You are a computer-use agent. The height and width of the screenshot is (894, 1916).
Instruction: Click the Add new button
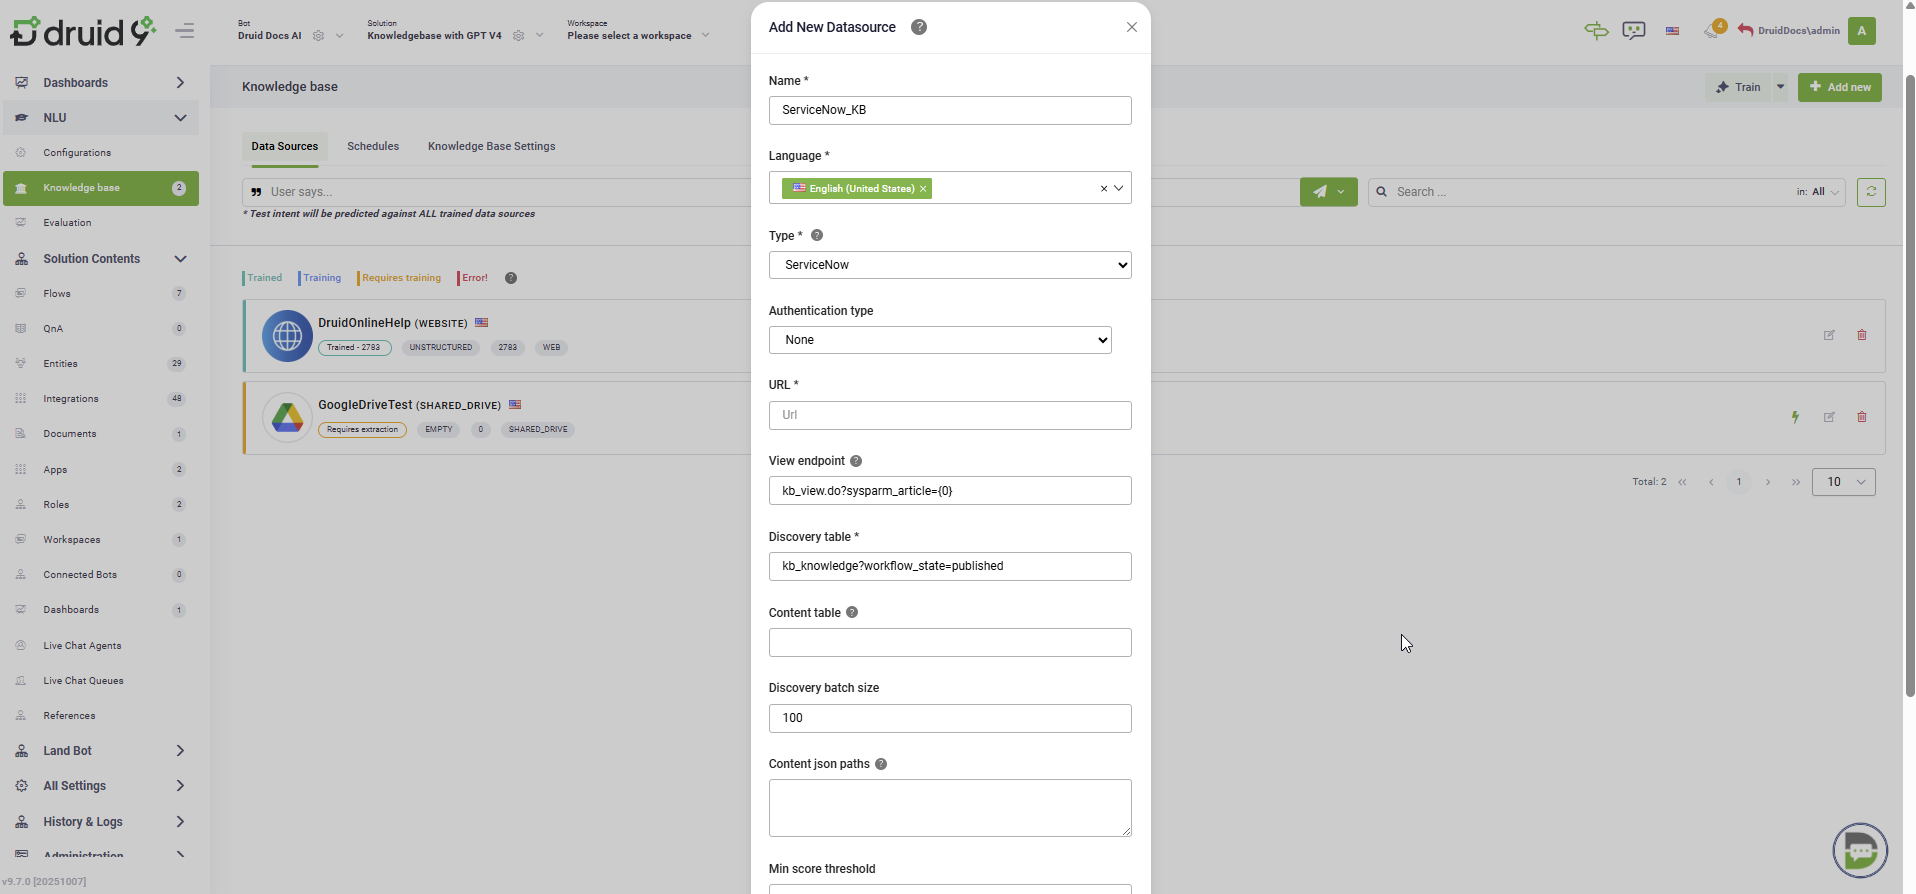[x=1839, y=87]
